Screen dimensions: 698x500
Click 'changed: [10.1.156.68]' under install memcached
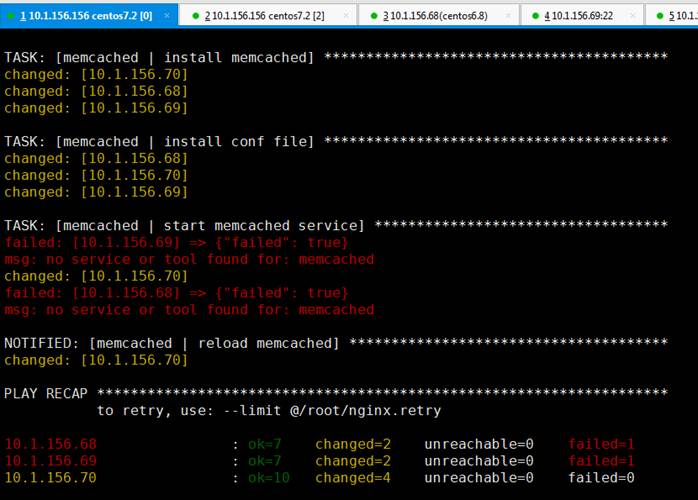(96, 91)
